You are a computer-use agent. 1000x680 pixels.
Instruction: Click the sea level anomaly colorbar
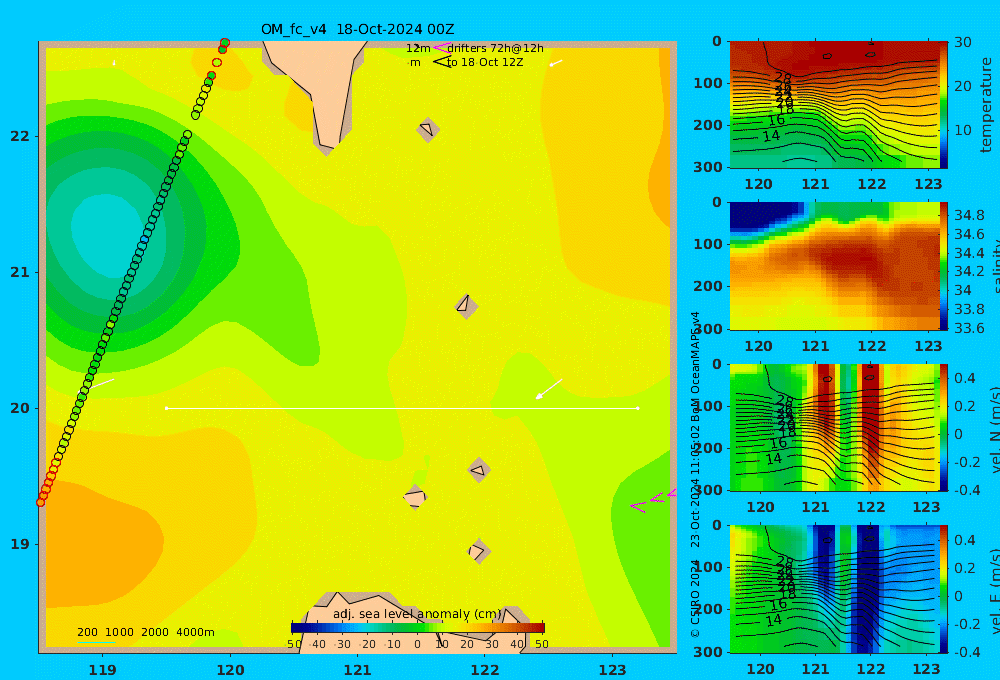pyautogui.click(x=418, y=628)
